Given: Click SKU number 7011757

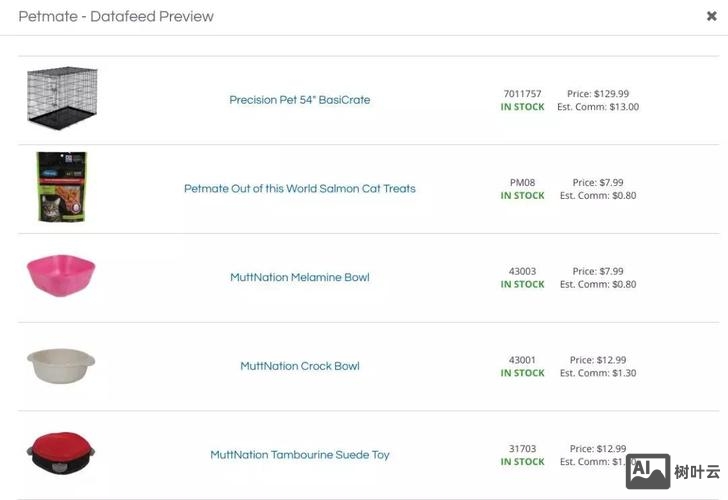Looking at the screenshot, I should tap(522, 94).
